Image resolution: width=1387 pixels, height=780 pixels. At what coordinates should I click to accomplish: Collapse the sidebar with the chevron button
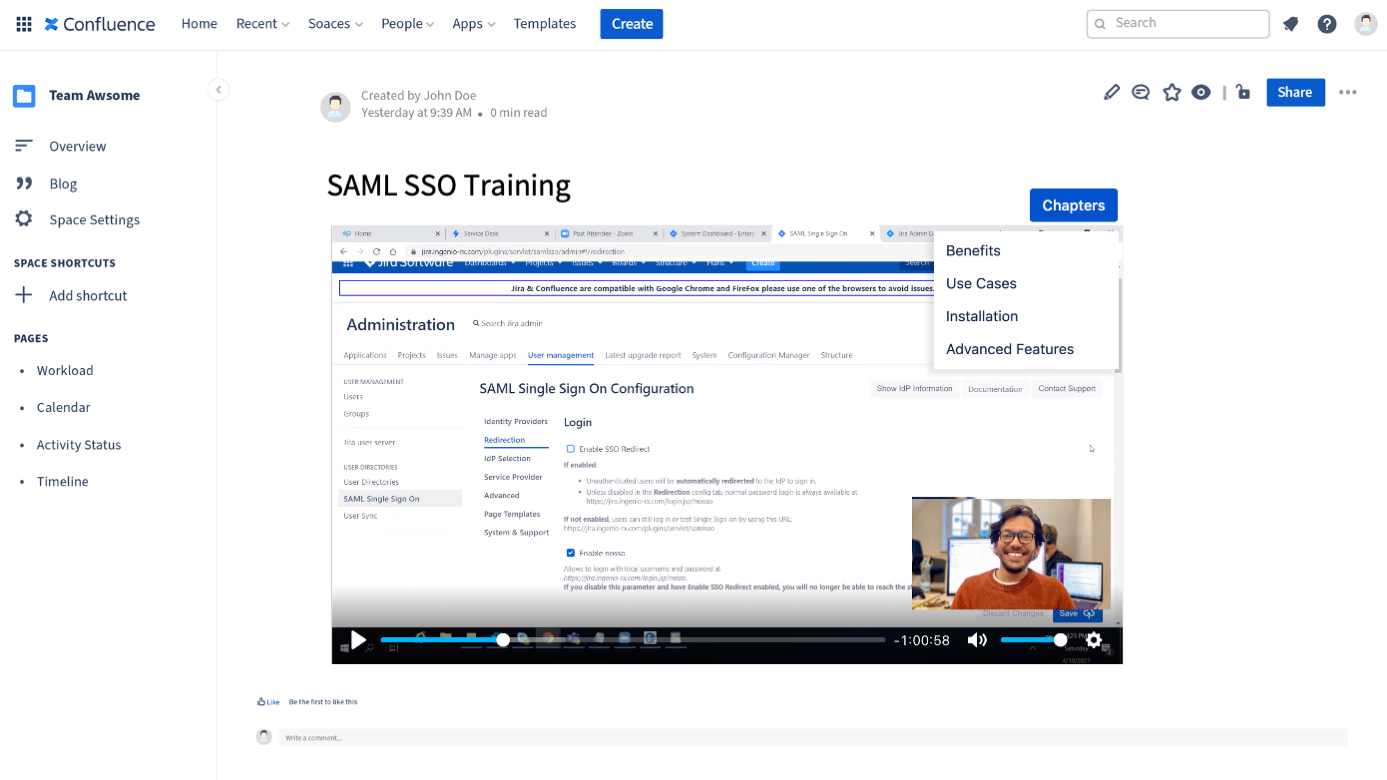[218, 90]
